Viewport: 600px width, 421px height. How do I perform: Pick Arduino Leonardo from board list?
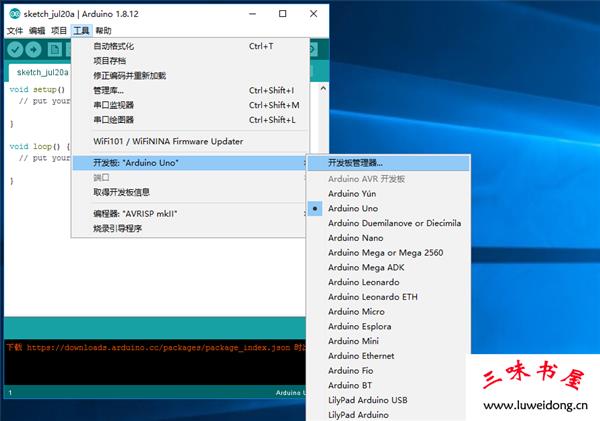363,282
